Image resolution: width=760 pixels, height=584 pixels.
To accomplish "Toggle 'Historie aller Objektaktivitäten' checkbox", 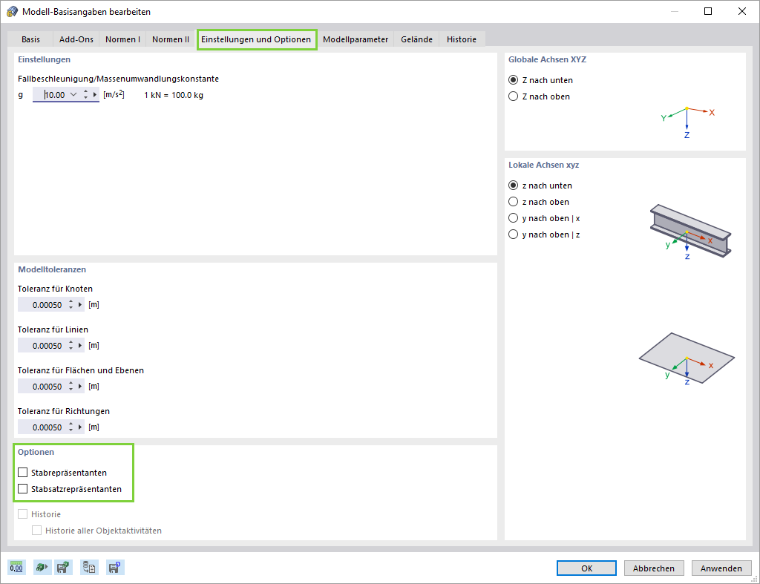I will [37, 531].
